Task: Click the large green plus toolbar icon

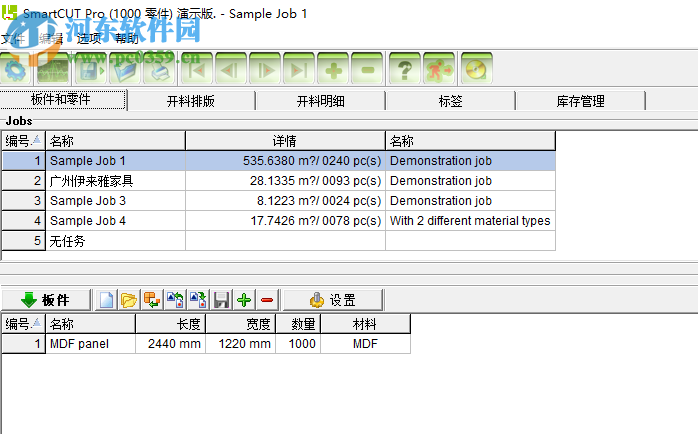Action: pyautogui.click(x=333, y=69)
